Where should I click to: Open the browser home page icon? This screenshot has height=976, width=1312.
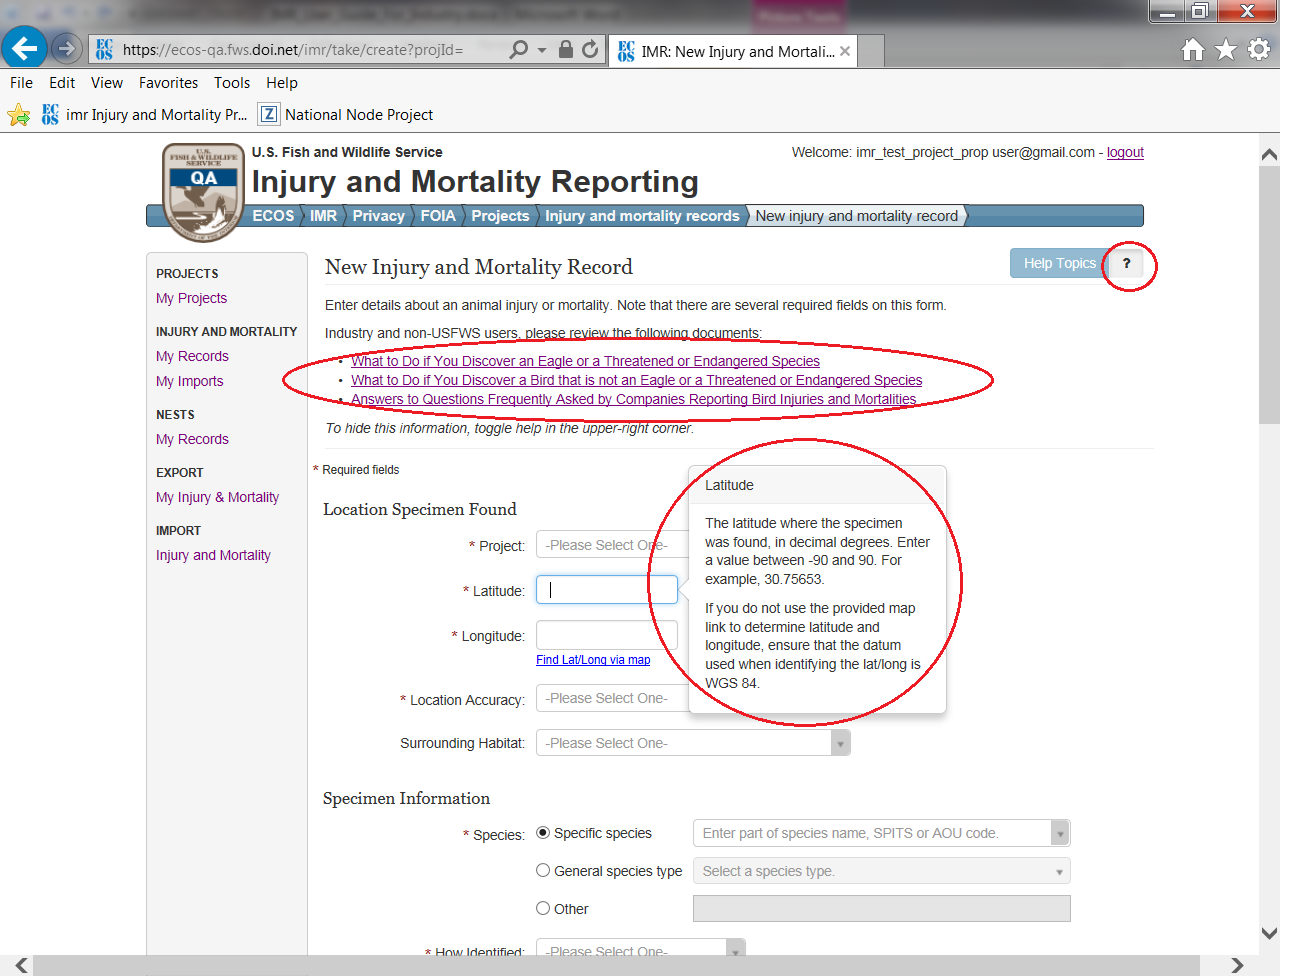point(1192,50)
